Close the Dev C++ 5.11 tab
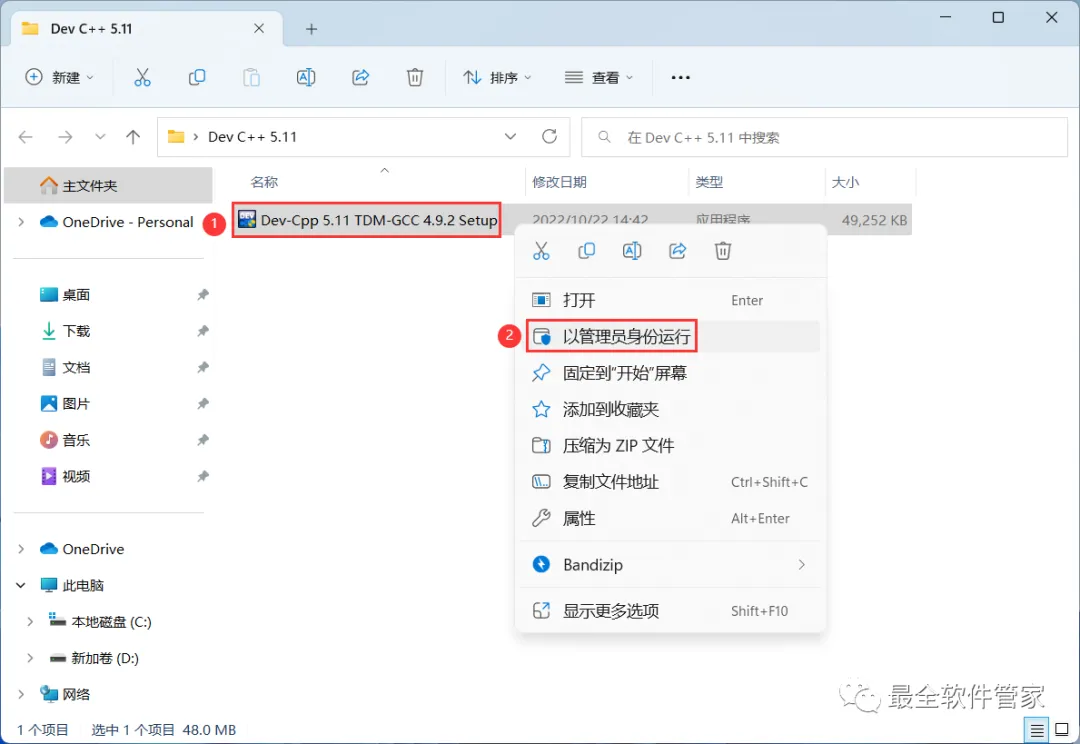Image resolution: width=1080 pixels, height=744 pixels. pos(259,29)
